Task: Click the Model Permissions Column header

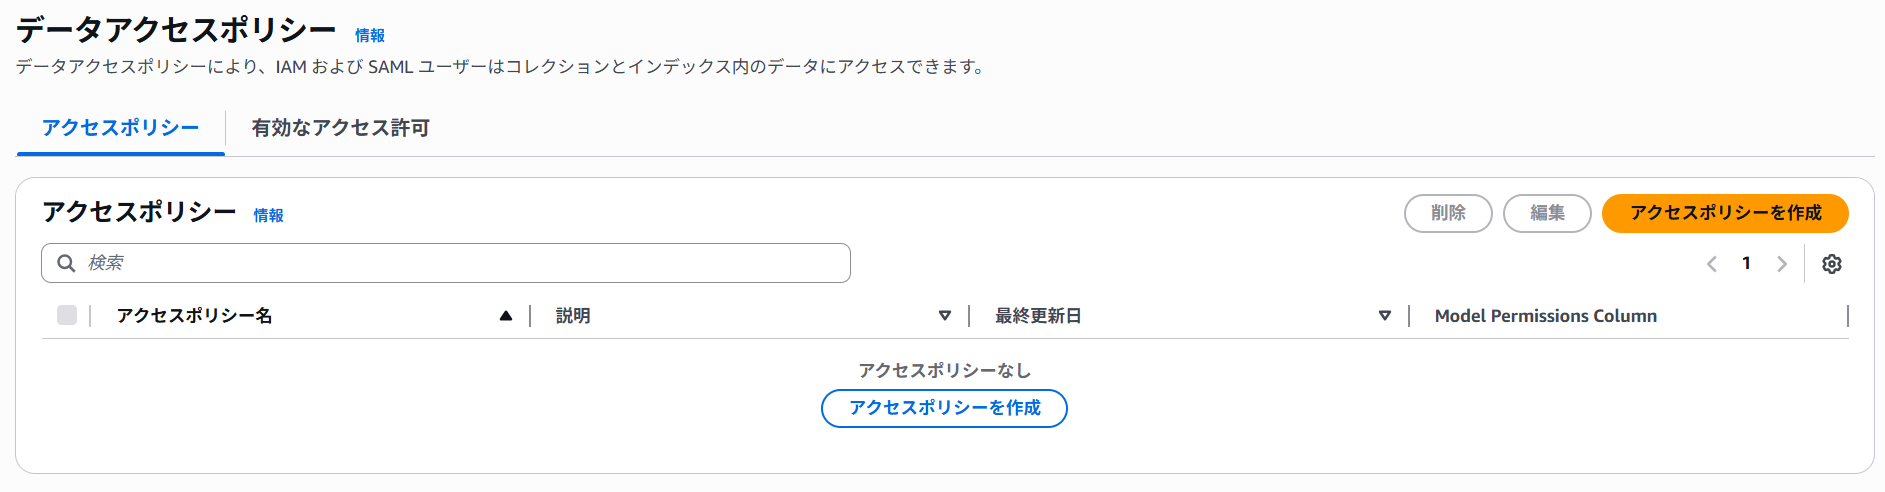Action: tap(1545, 316)
